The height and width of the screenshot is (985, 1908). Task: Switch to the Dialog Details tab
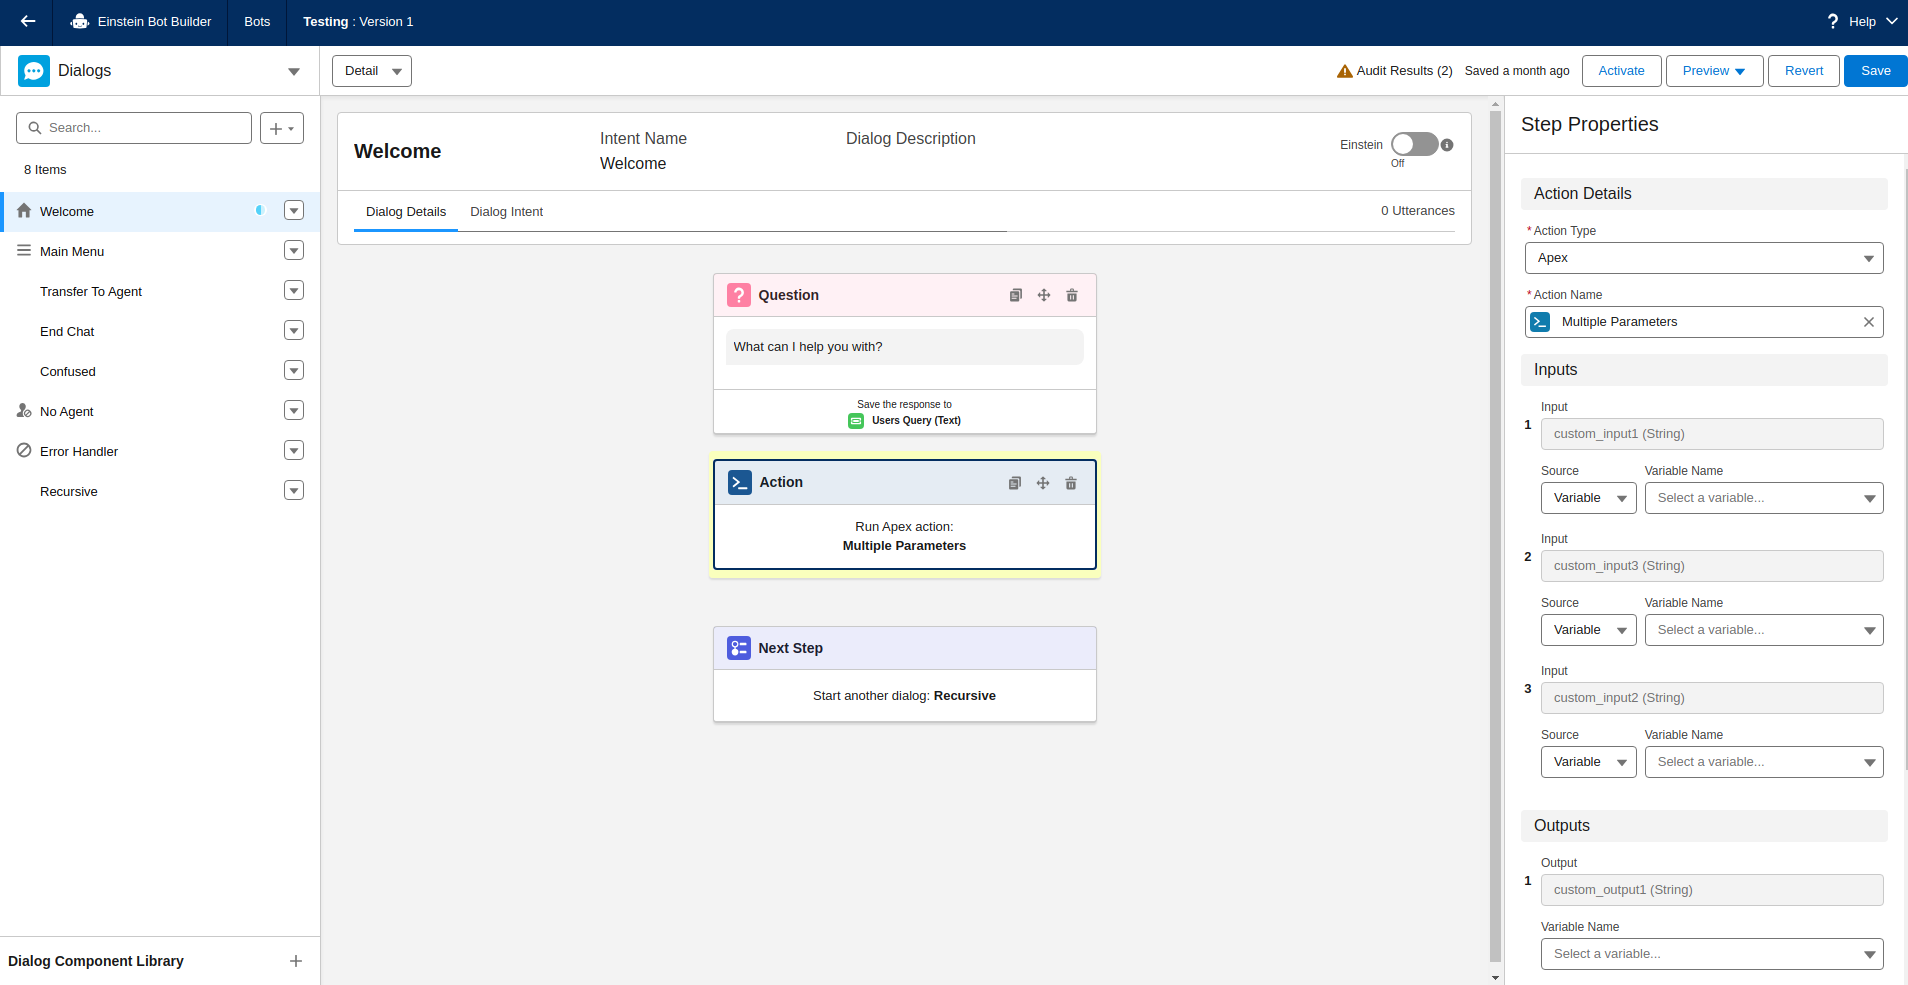[x=406, y=212]
